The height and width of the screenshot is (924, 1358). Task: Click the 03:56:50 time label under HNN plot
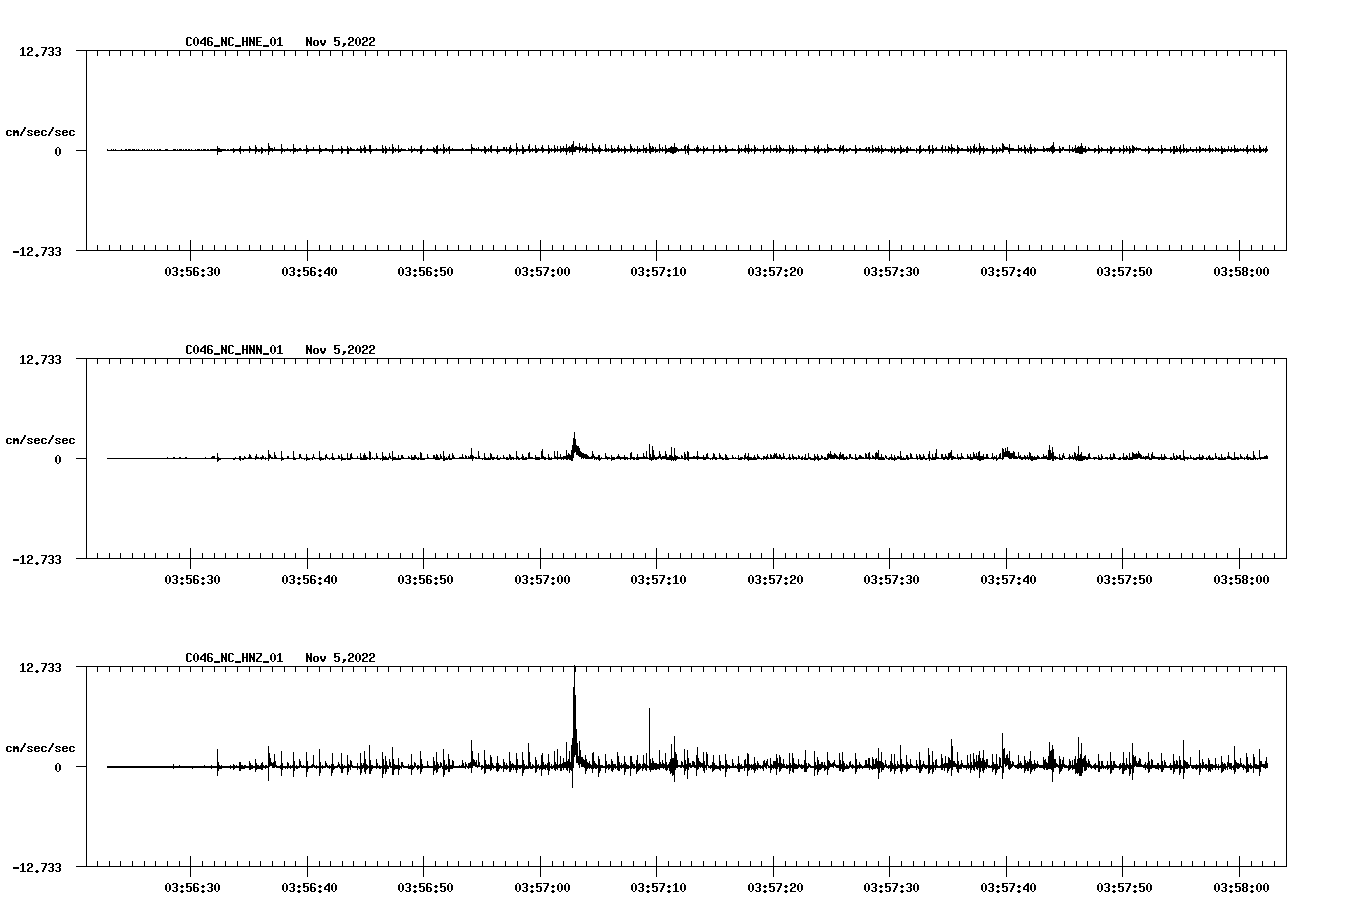[425, 580]
